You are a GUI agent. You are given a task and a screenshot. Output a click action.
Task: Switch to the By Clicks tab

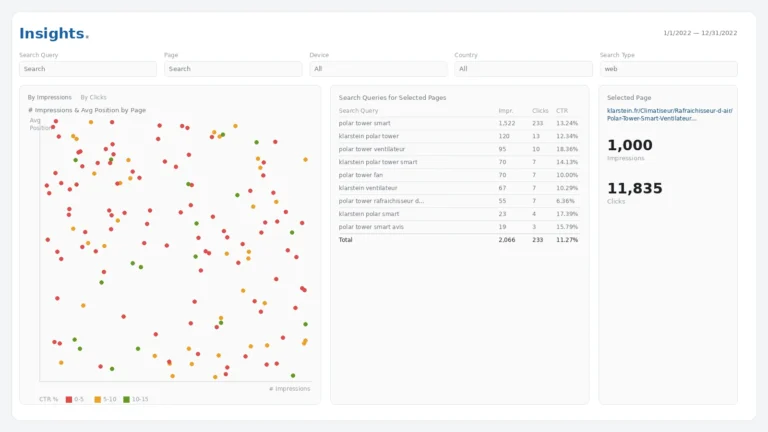point(94,97)
